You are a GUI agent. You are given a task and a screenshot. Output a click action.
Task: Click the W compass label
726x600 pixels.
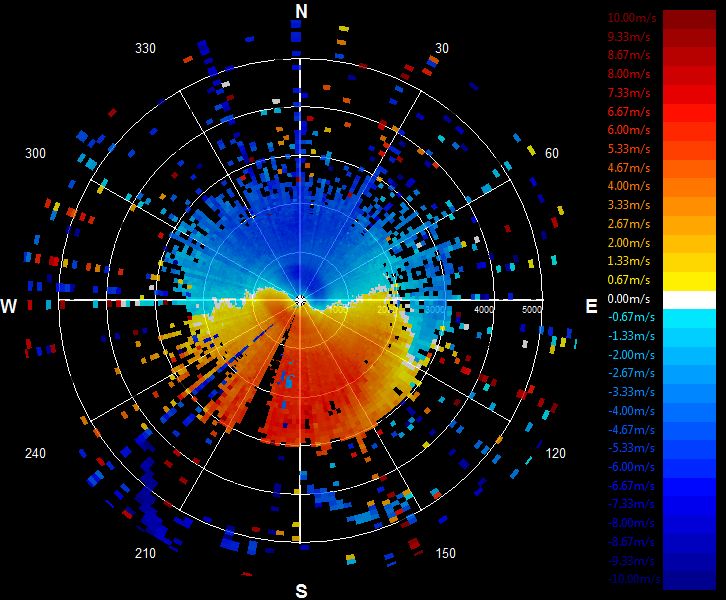pyautogui.click(x=8, y=306)
